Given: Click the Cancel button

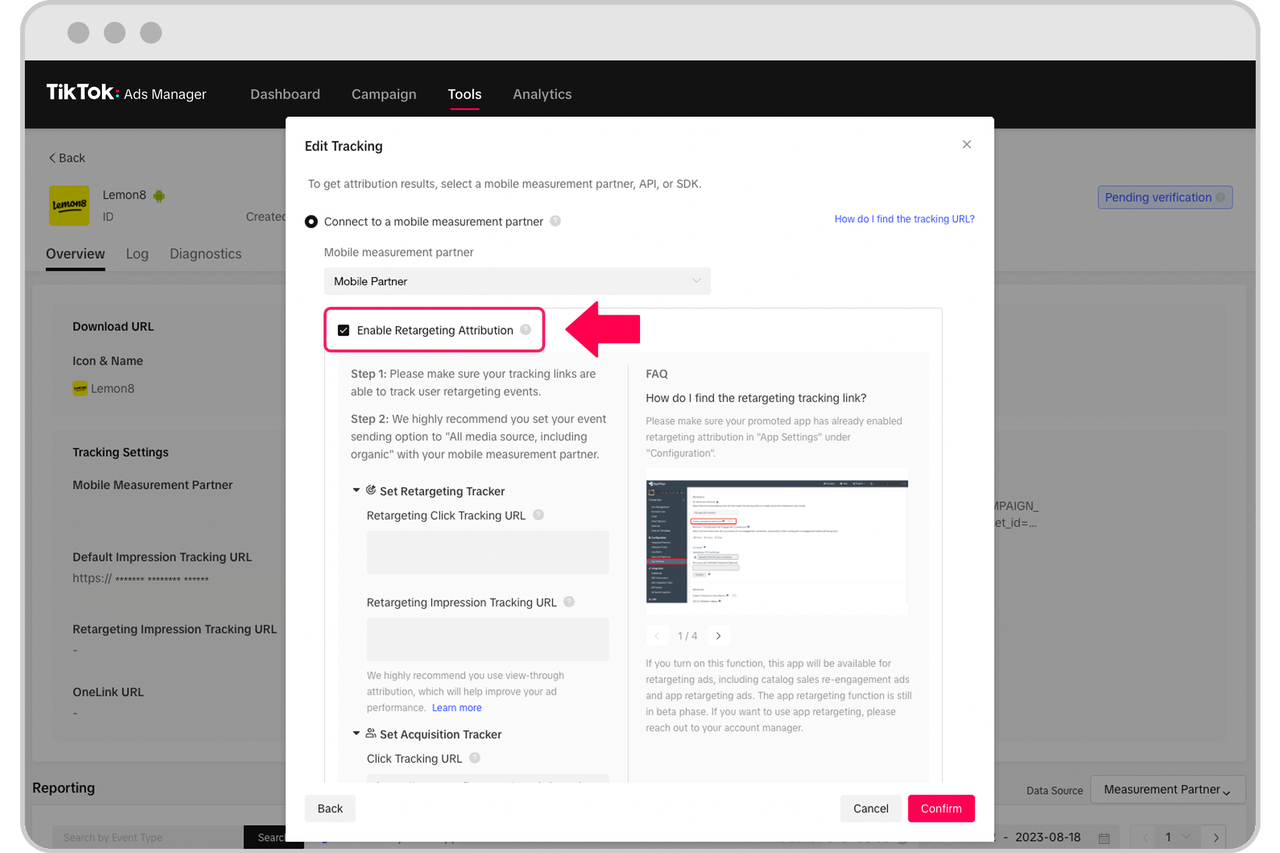Looking at the screenshot, I should 871,808.
